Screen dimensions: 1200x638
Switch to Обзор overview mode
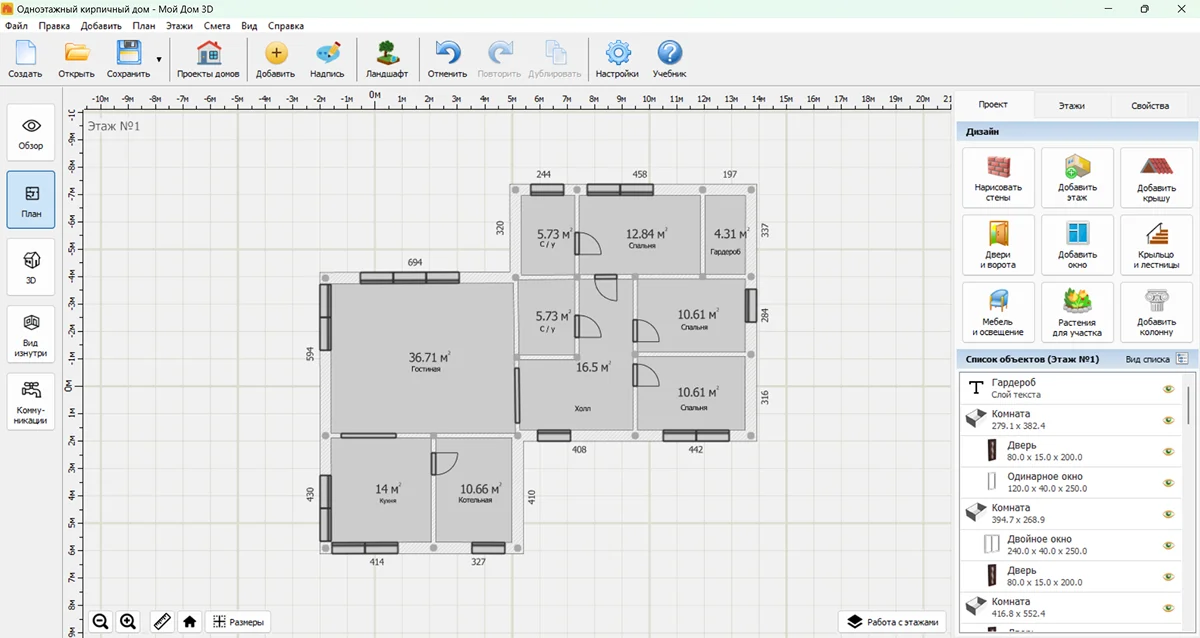tap(31, 133)
